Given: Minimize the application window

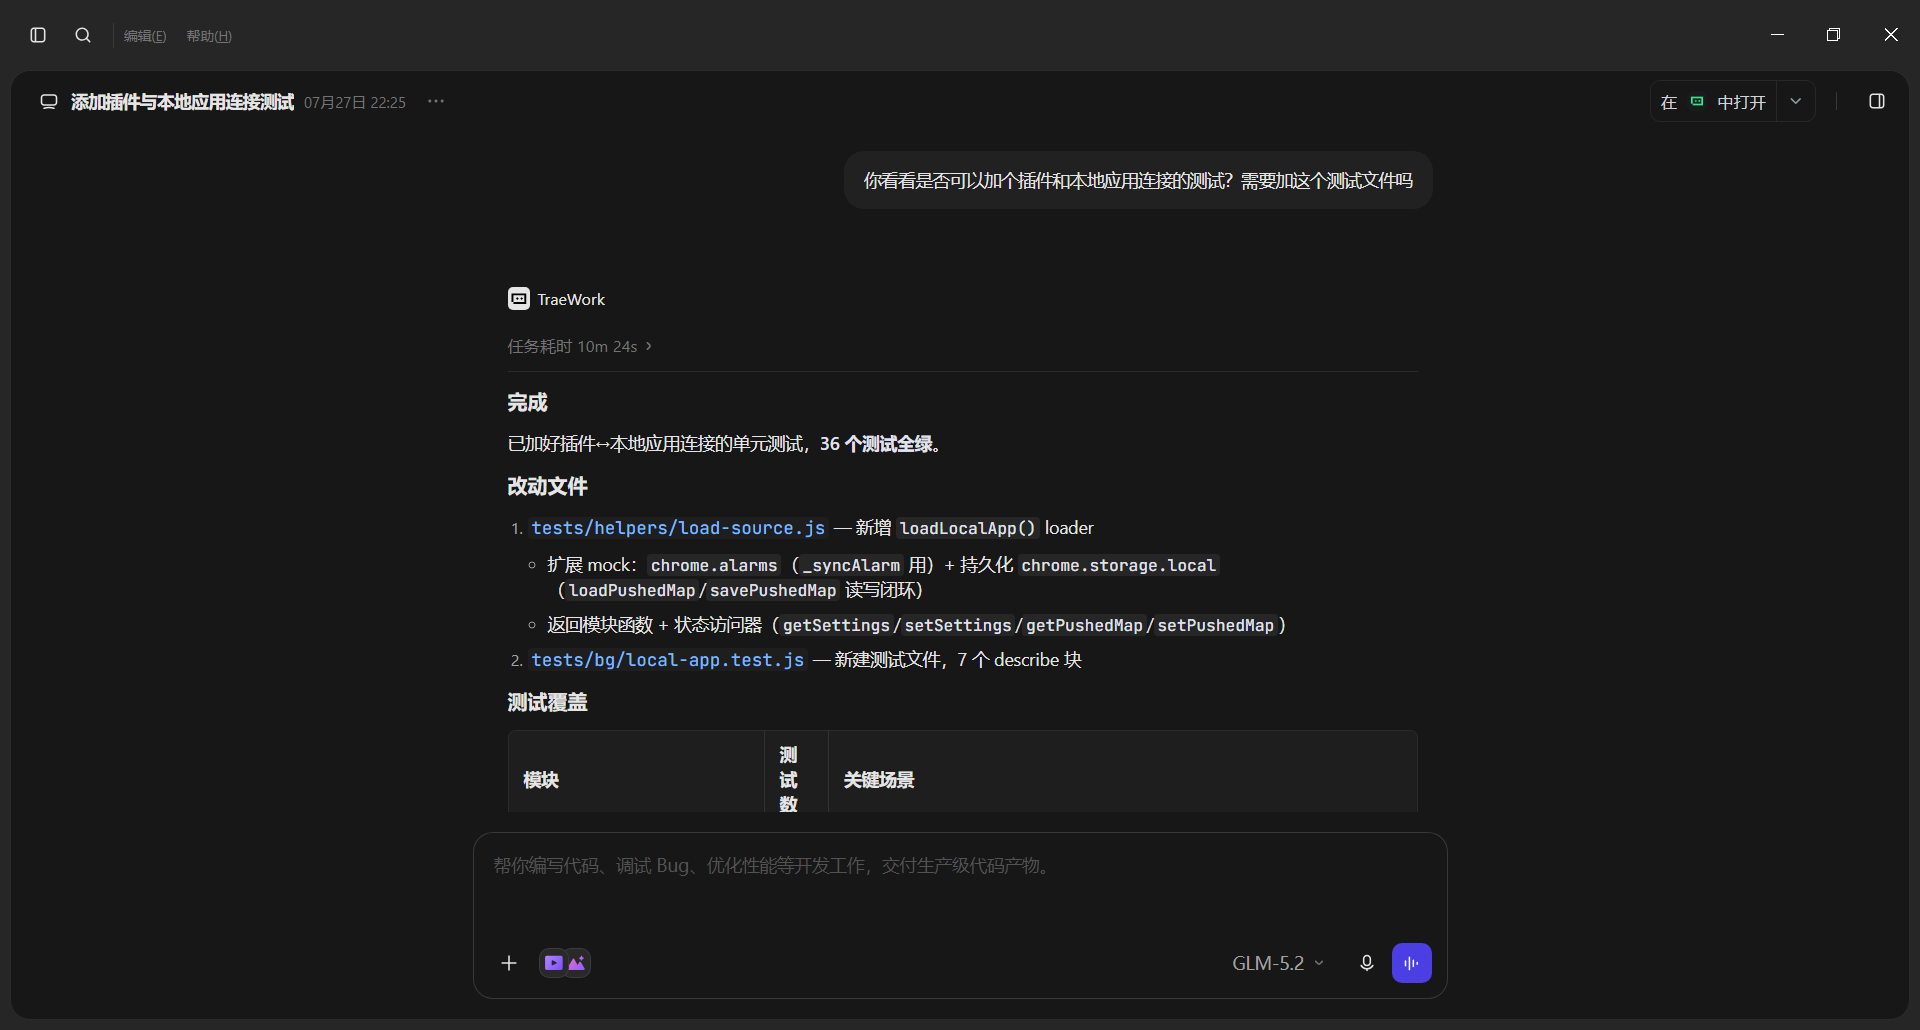Looking at the screenshot, I should (1777, 35).
